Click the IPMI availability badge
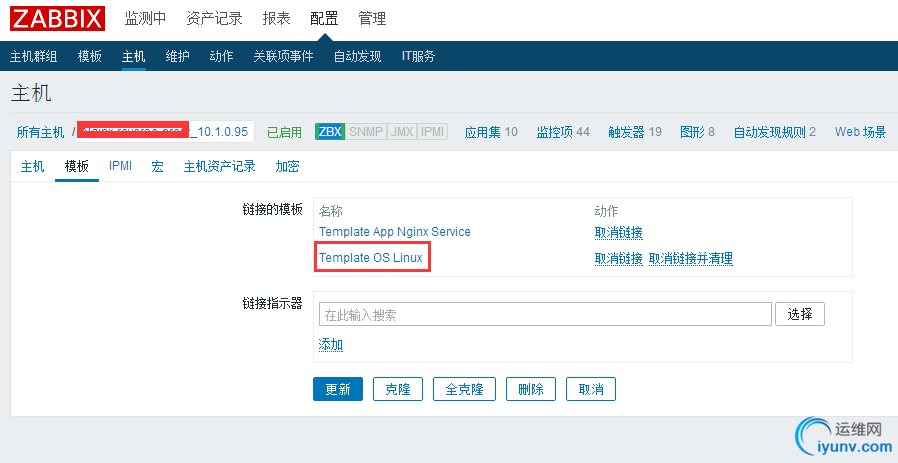Image resolution: width=898 pixels, height=463 pixels. tap(433, 132)
